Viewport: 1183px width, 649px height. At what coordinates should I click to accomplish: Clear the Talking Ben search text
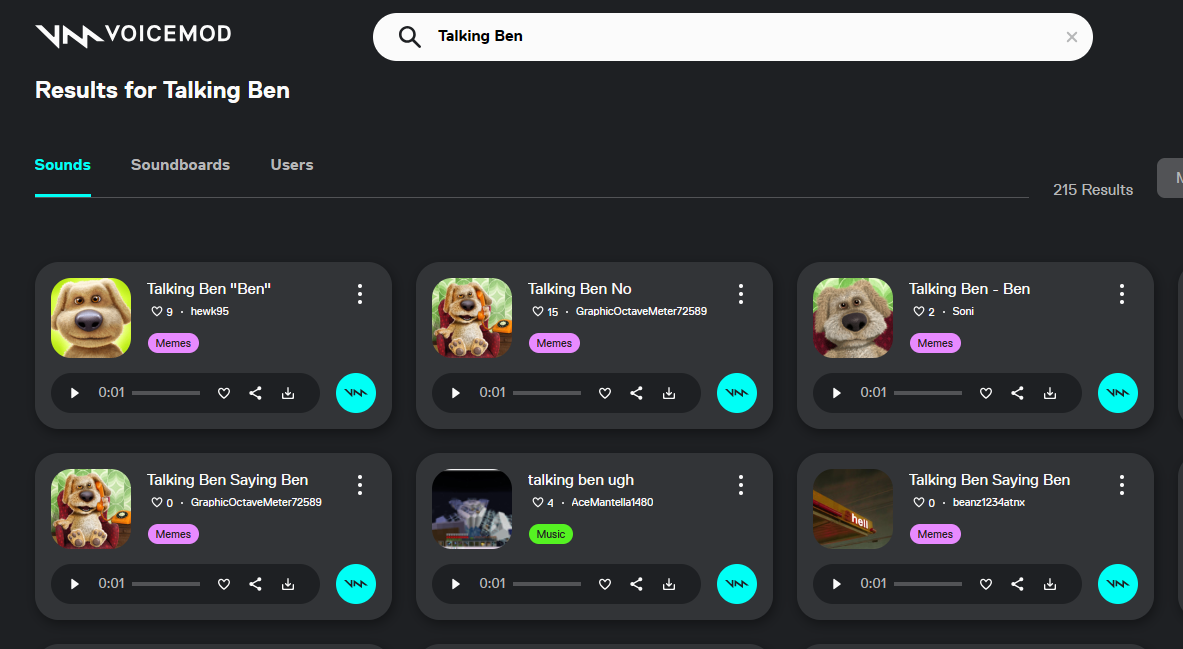(1071, 37)
